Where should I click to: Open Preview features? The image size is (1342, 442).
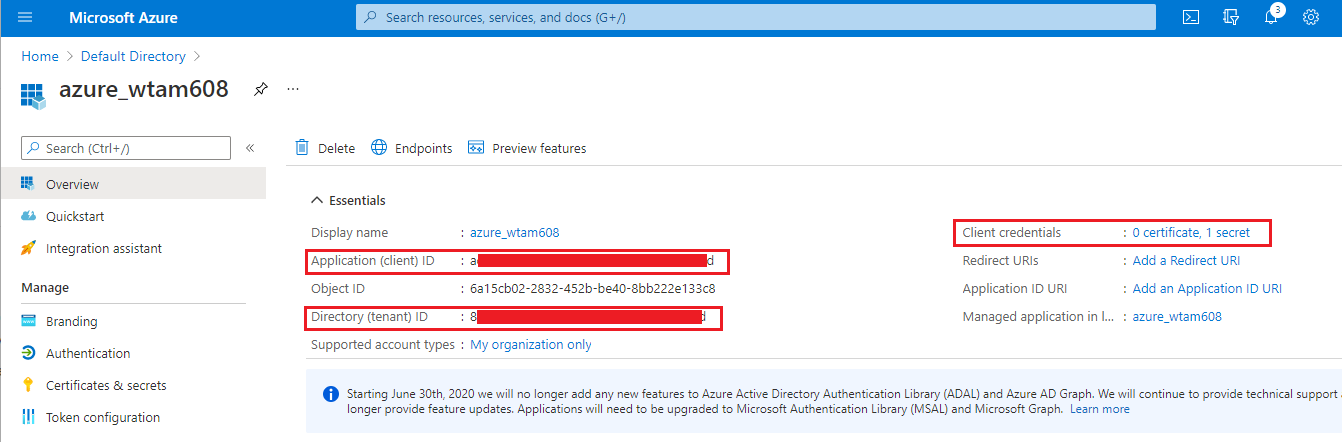[x=527, y=148]
